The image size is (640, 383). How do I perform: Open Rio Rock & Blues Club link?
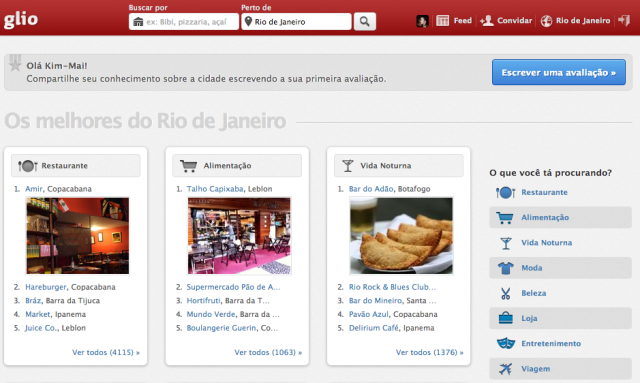[392, 287]
